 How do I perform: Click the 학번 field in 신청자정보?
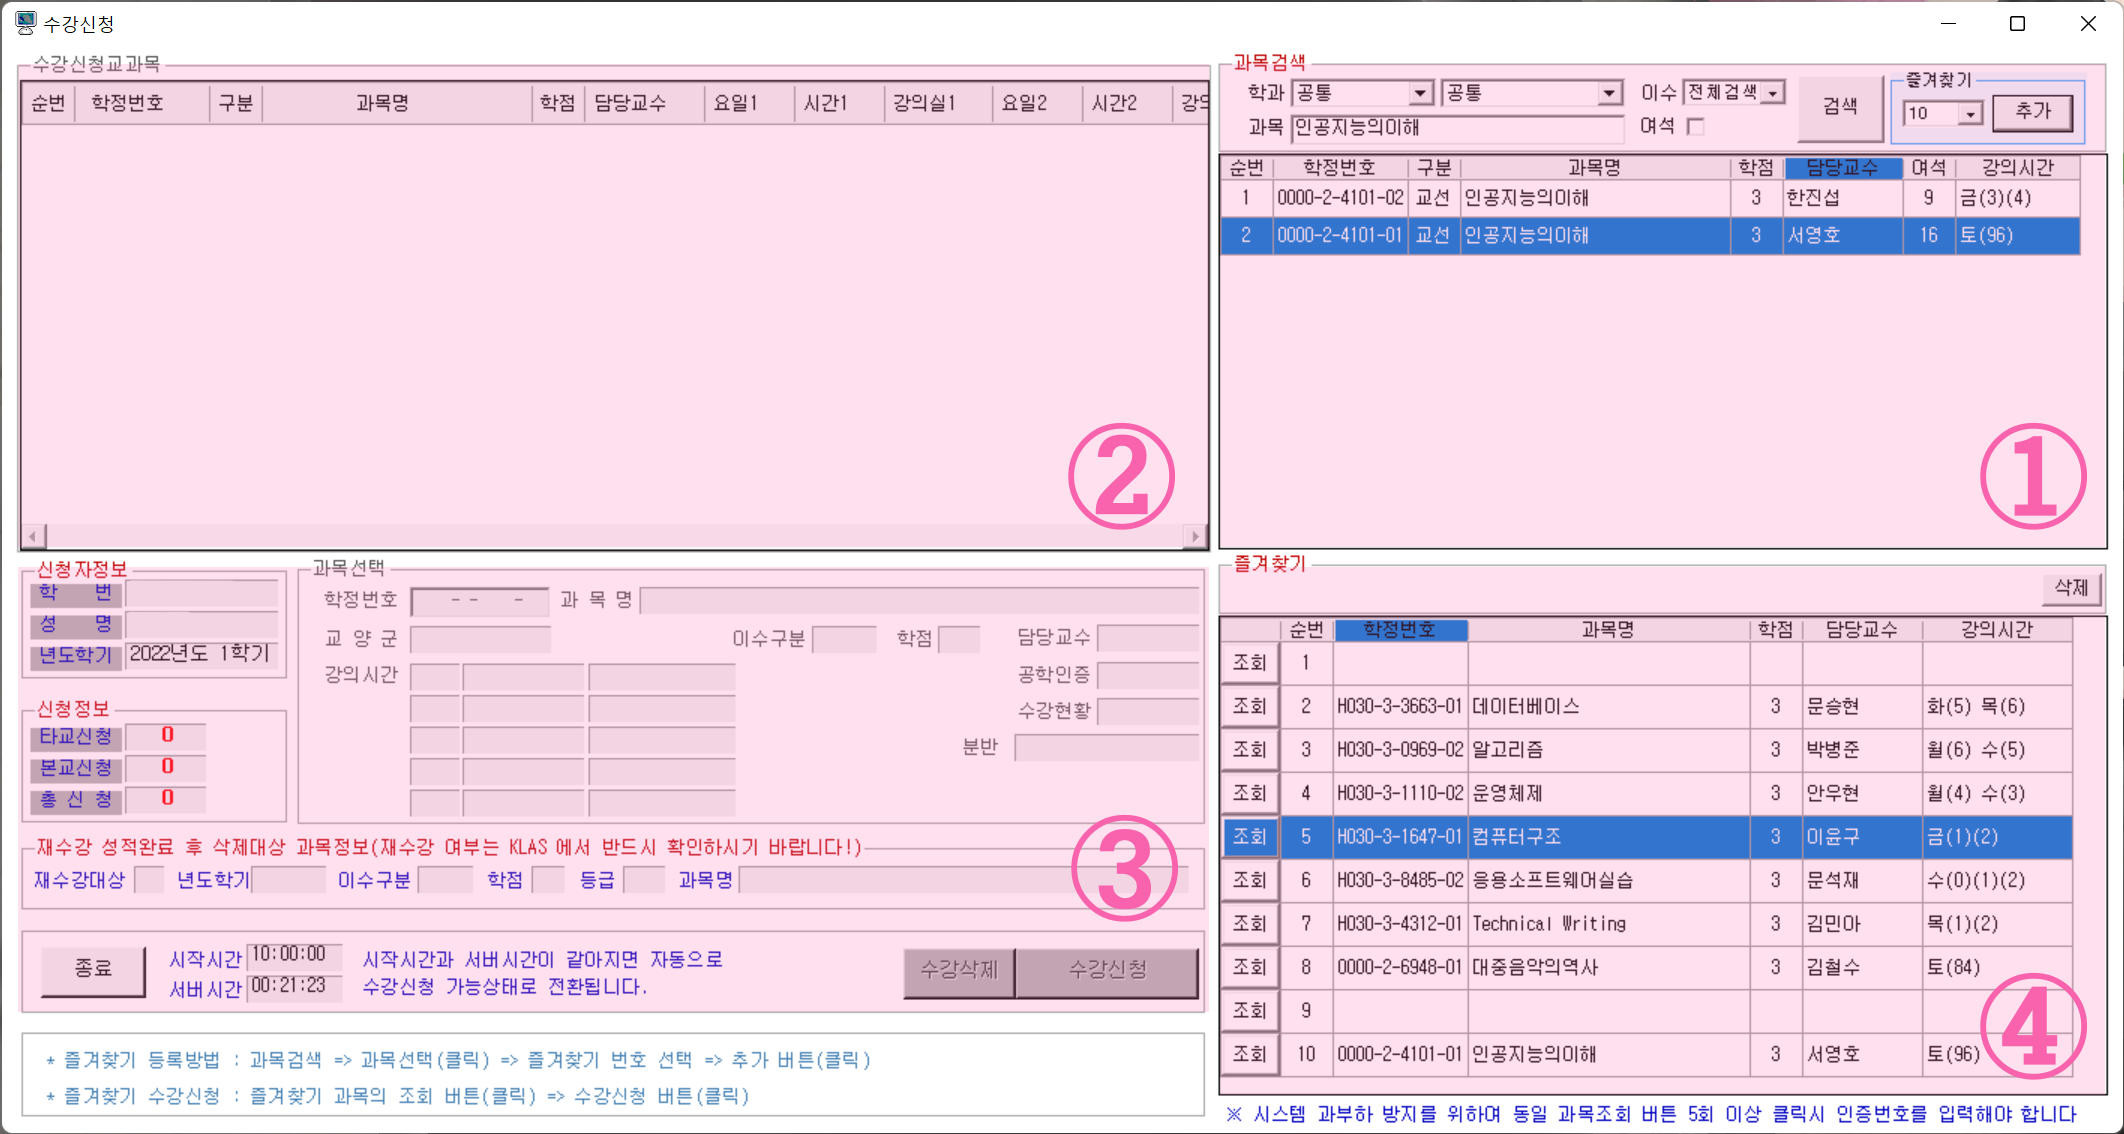tap(202, 594)
